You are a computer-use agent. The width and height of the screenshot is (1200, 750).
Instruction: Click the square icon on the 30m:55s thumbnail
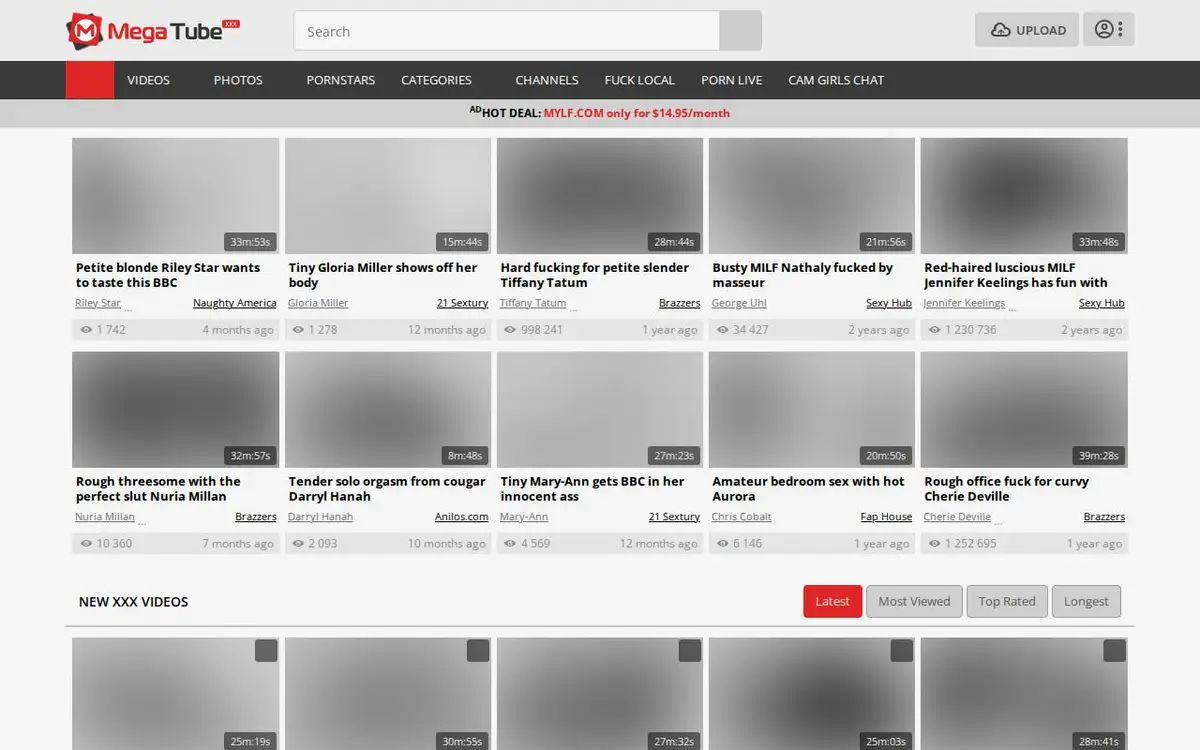(478, 651)
